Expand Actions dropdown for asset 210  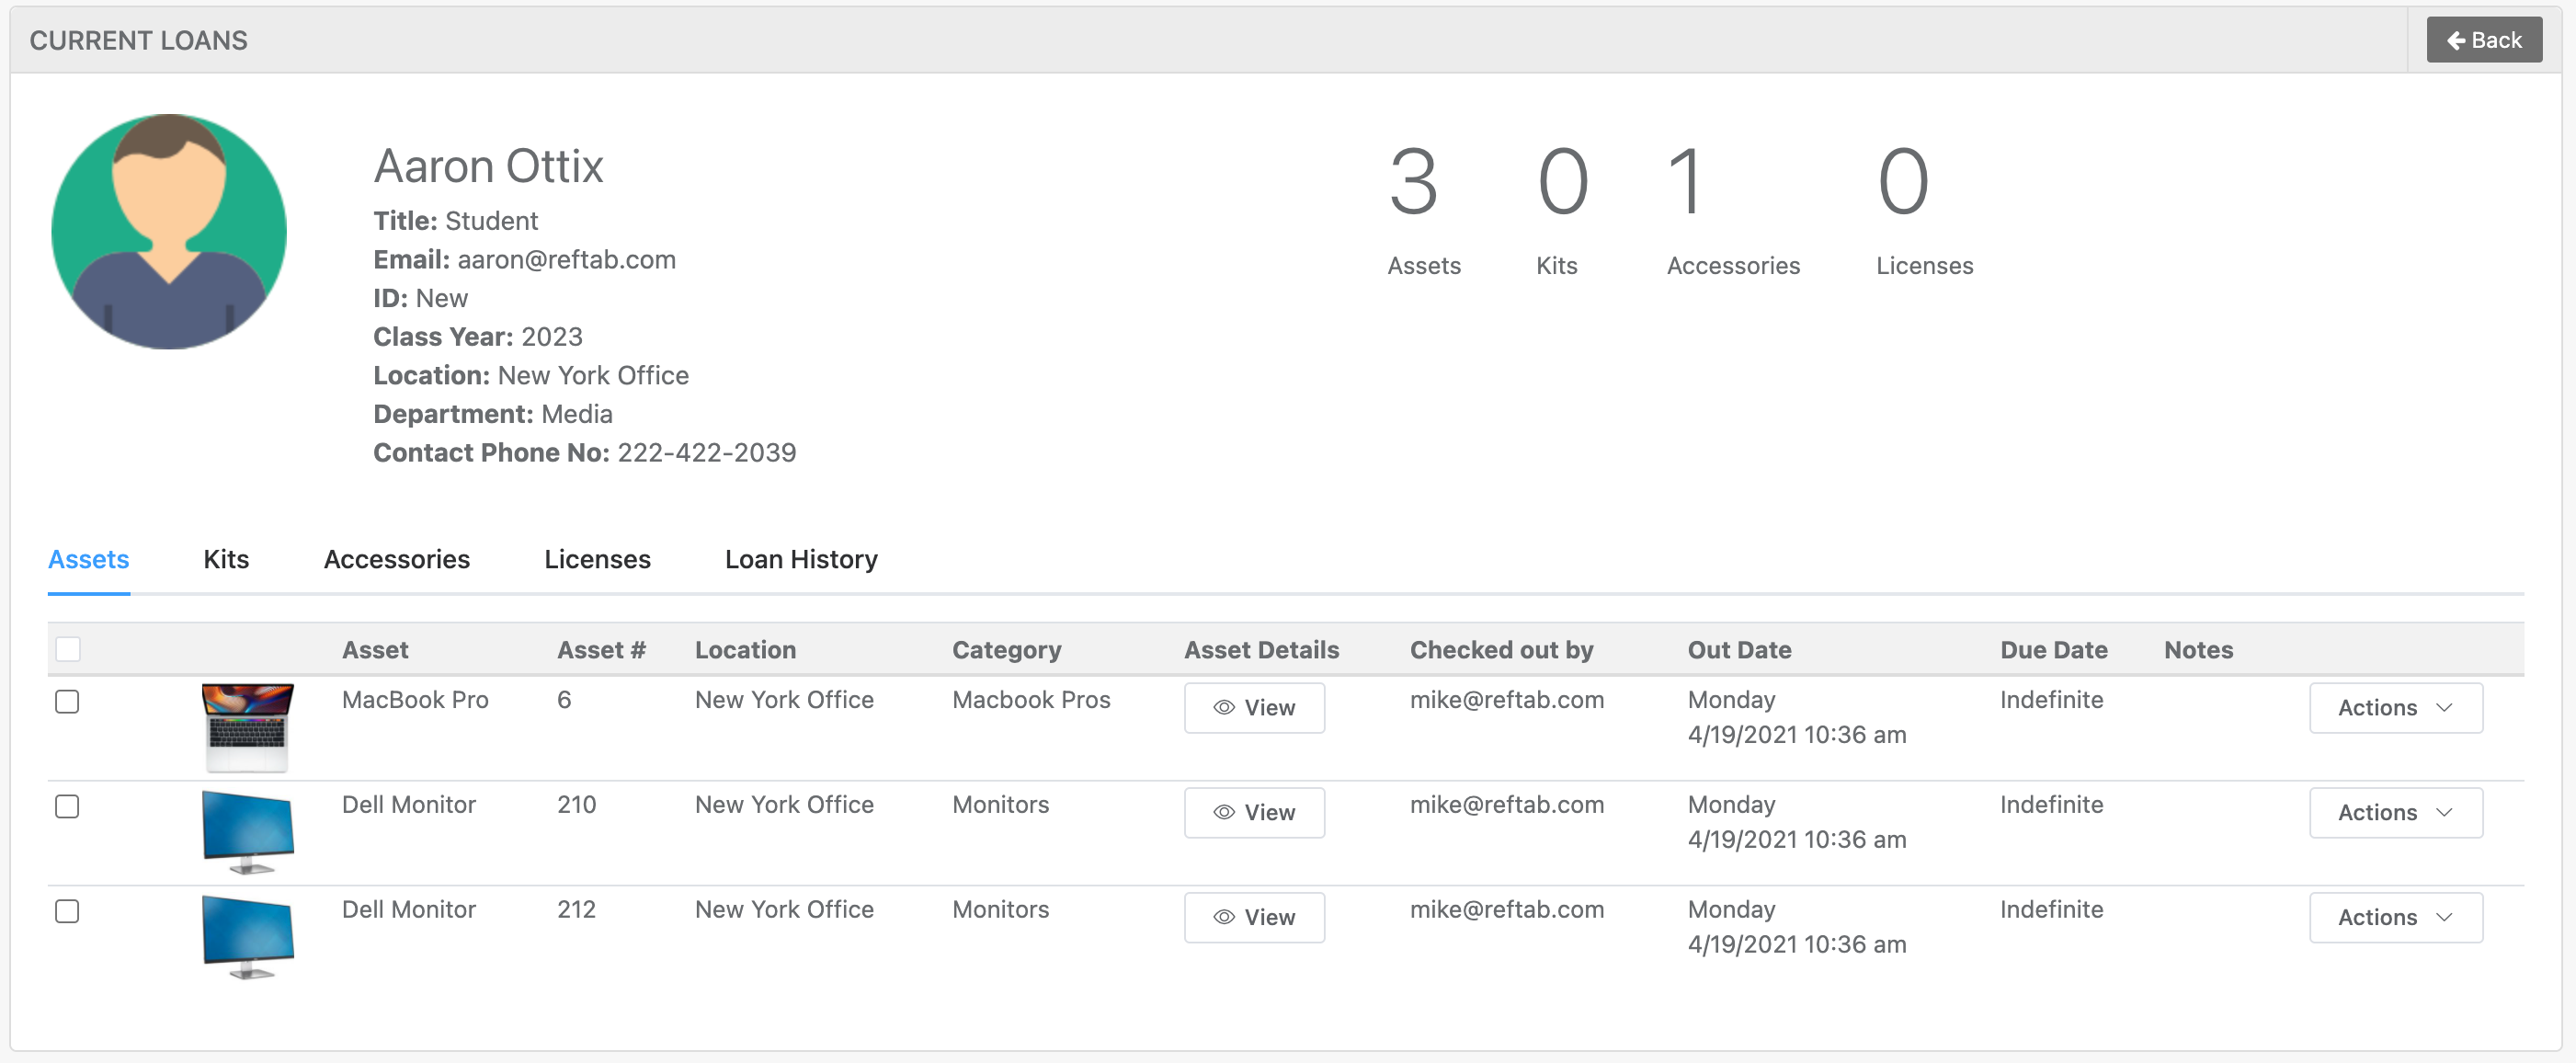click(x=2394, y=812)
